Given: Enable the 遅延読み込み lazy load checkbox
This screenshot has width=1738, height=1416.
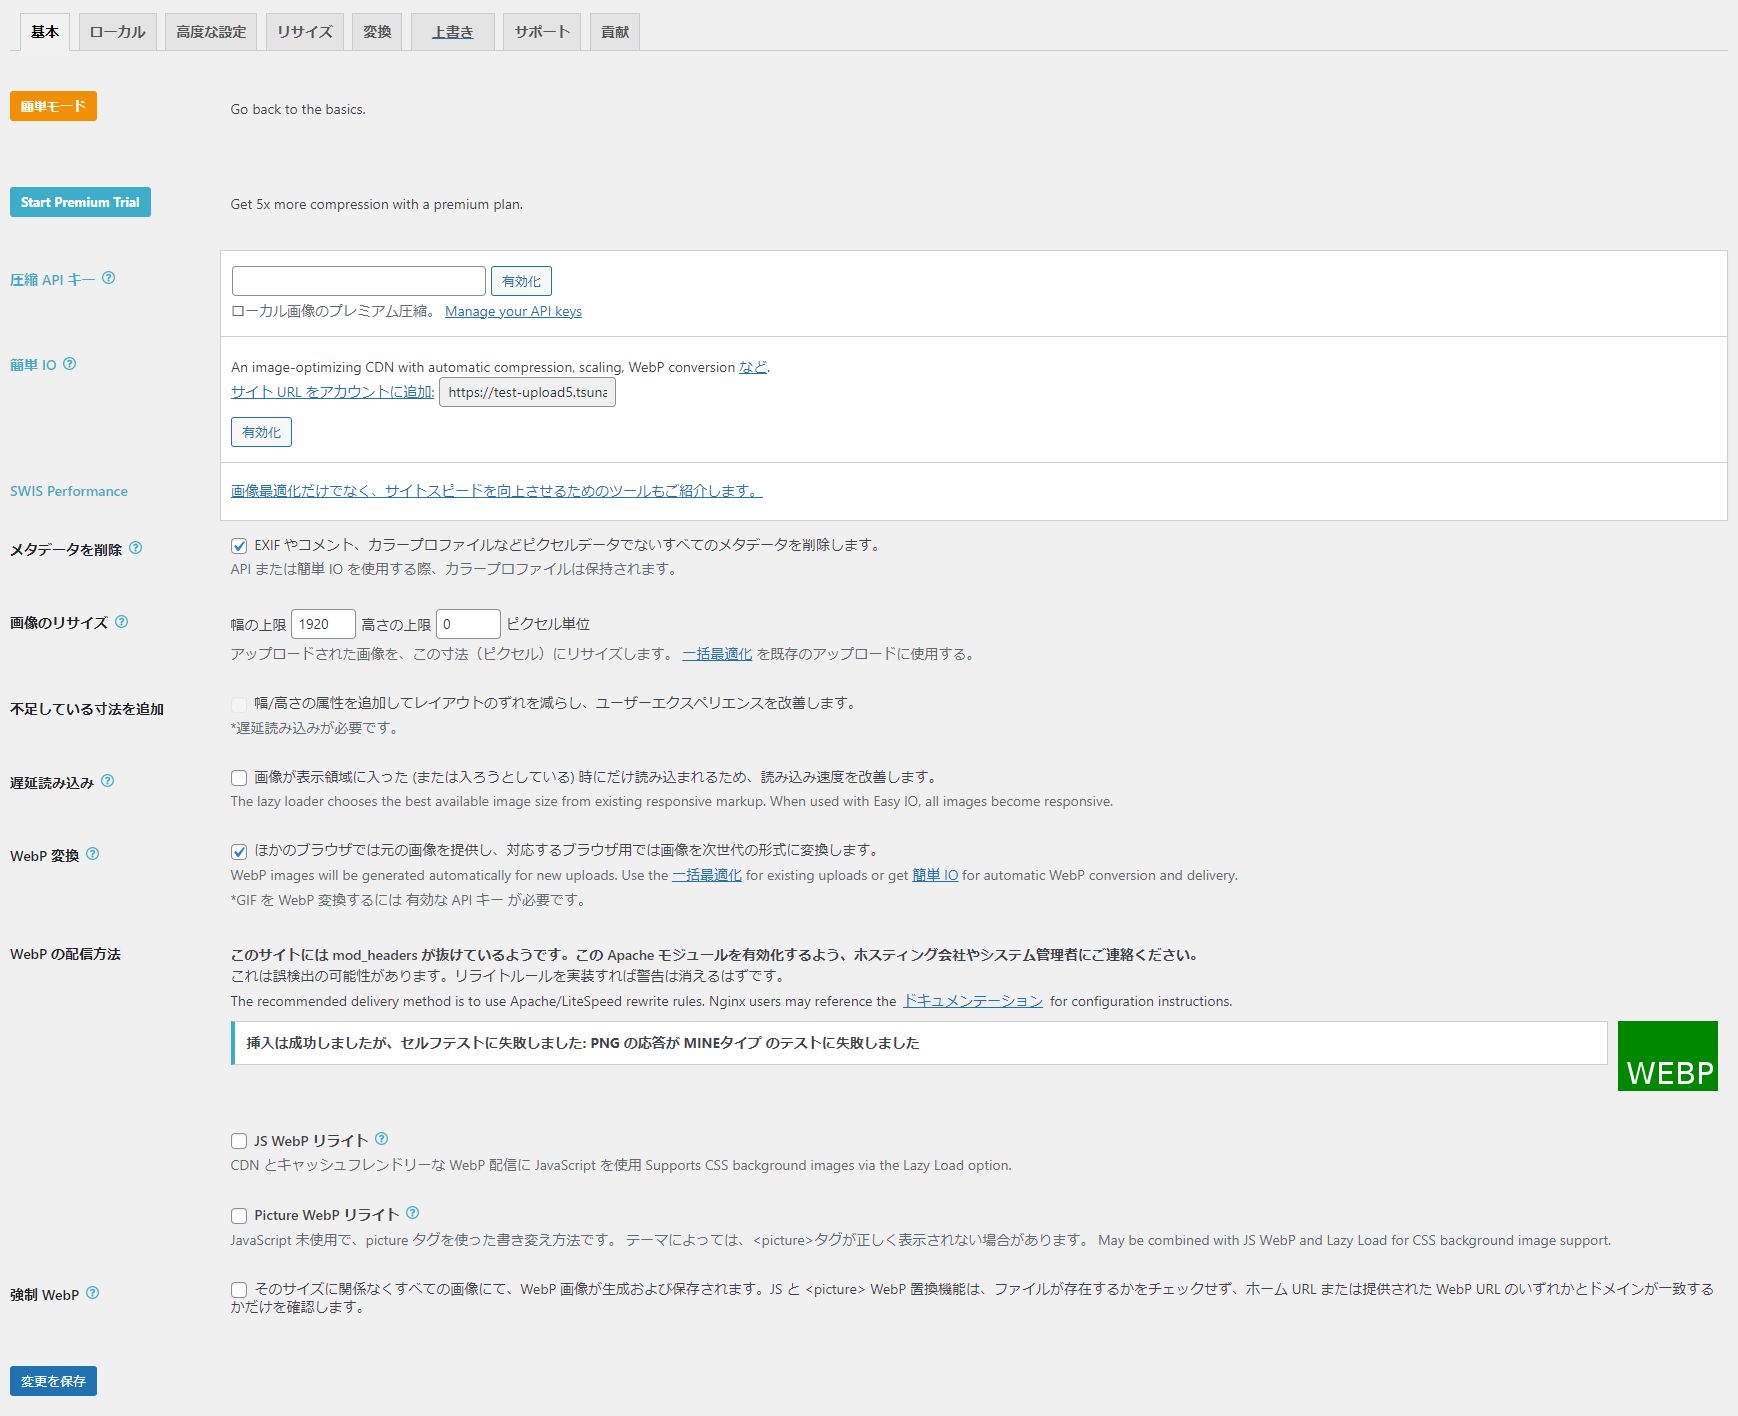Looking at the screenshot, I should [239, 778].
